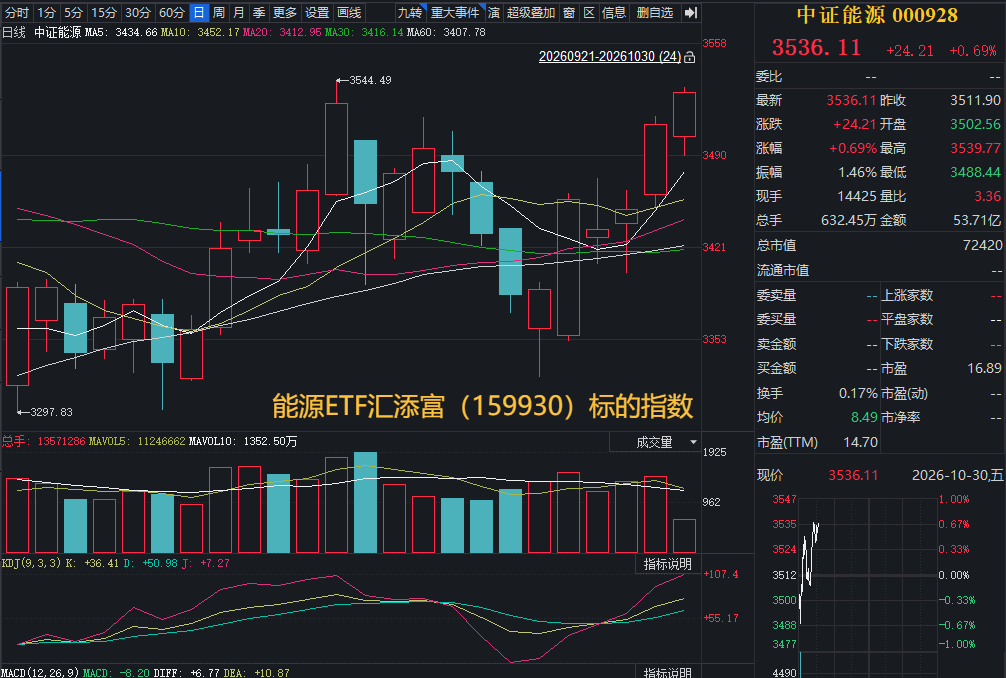The height and width of the screenshot is (678, 1006).
Task: Select the 1分 timeframe
Action: point(46,12)
